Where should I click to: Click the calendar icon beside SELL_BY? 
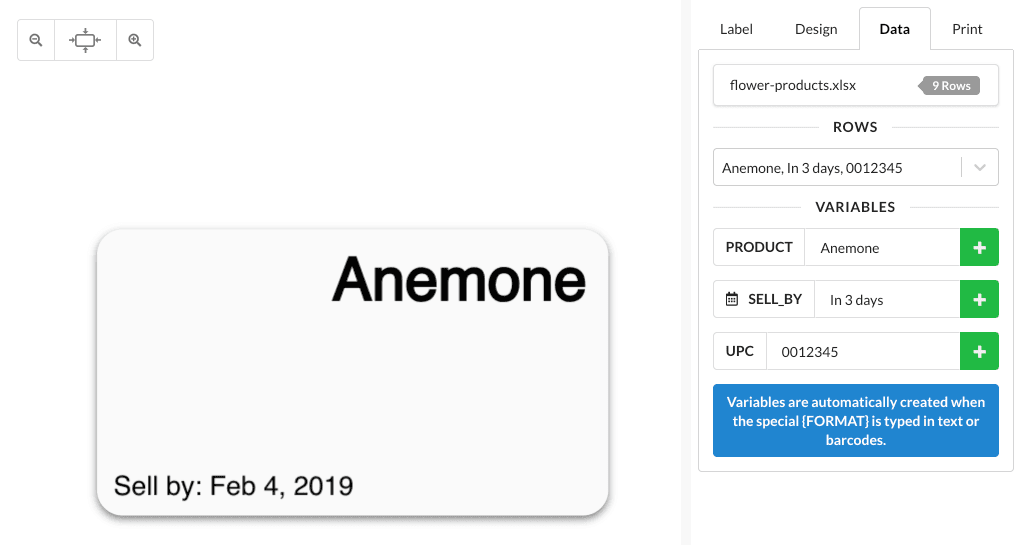coord(732,299)
